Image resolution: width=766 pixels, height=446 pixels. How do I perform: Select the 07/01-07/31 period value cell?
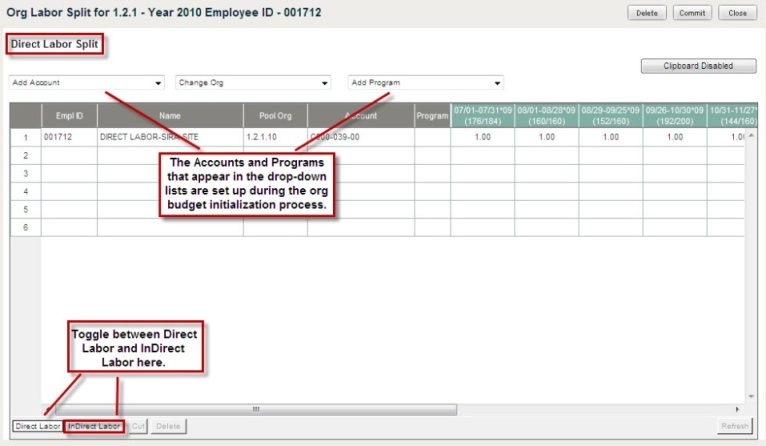point(482,137)
